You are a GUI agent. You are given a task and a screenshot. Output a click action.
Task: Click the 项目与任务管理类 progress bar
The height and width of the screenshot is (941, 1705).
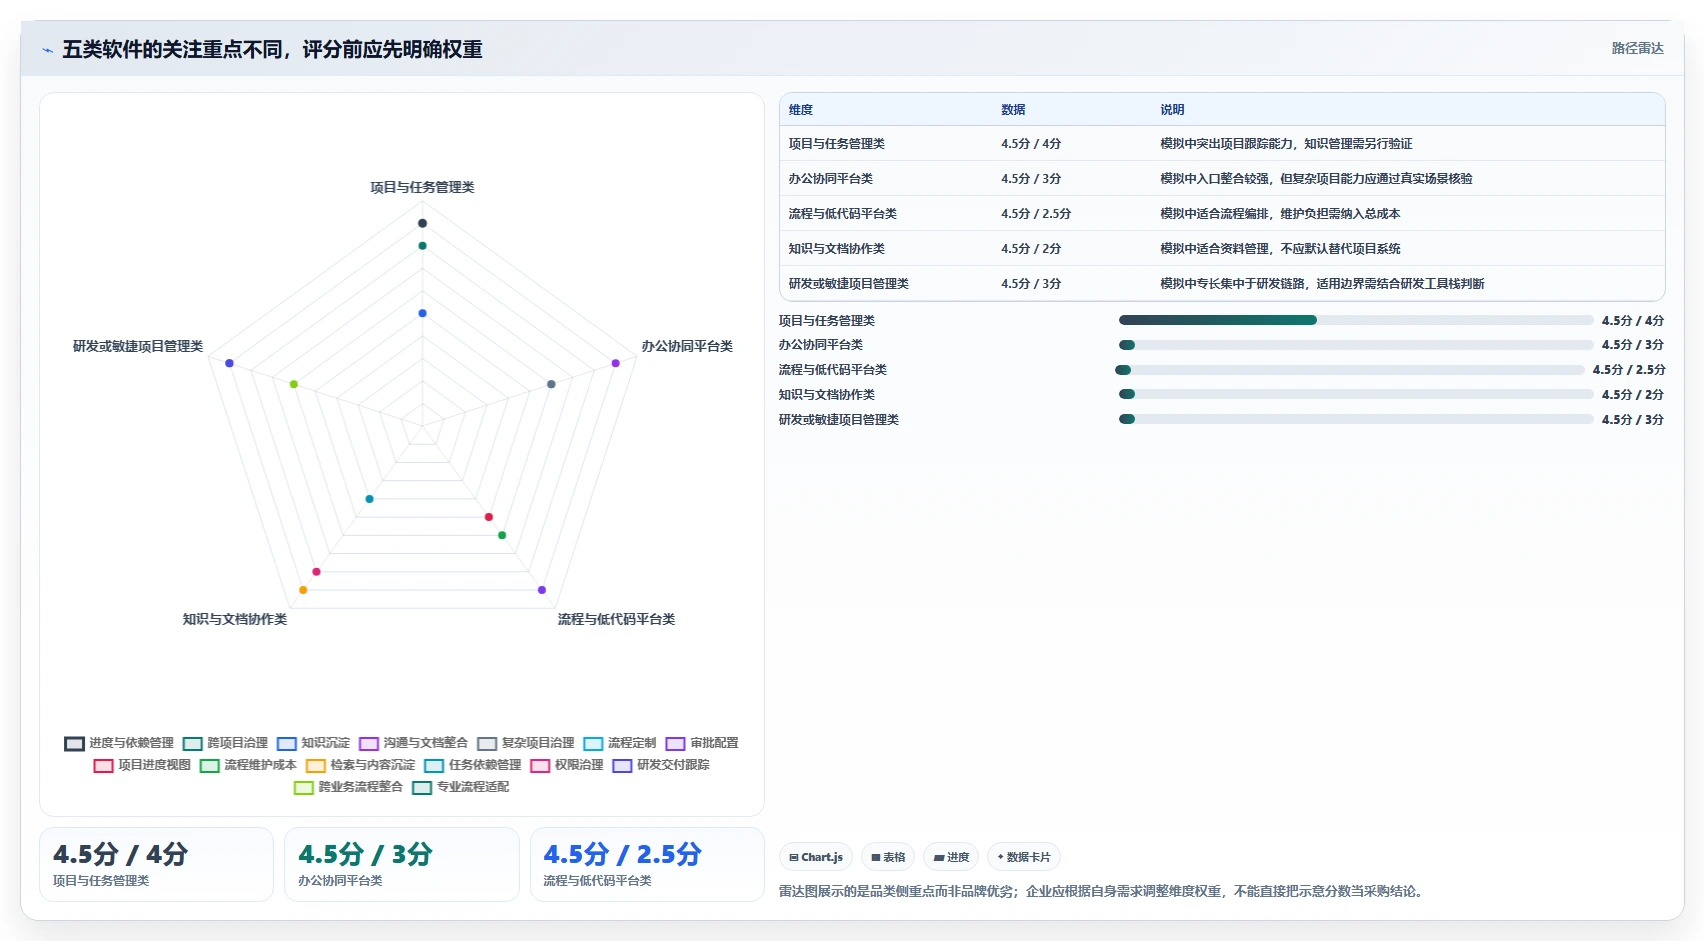click(x=1356, y=320)
